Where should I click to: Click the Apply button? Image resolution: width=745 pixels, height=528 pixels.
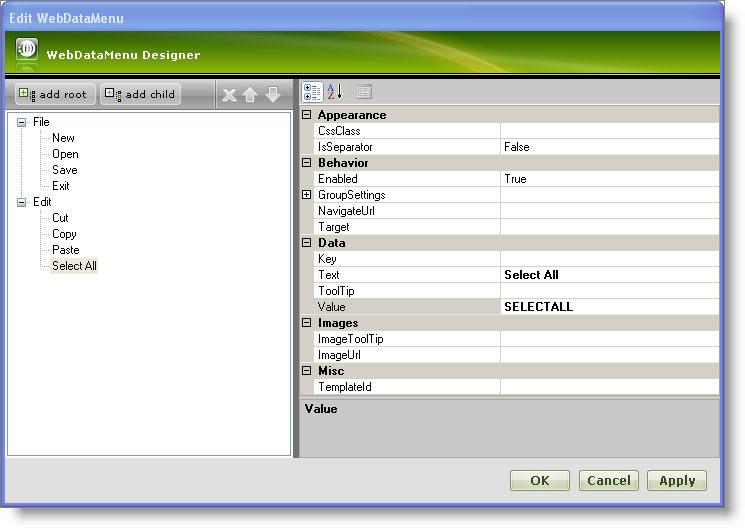[x=677, y=481]
